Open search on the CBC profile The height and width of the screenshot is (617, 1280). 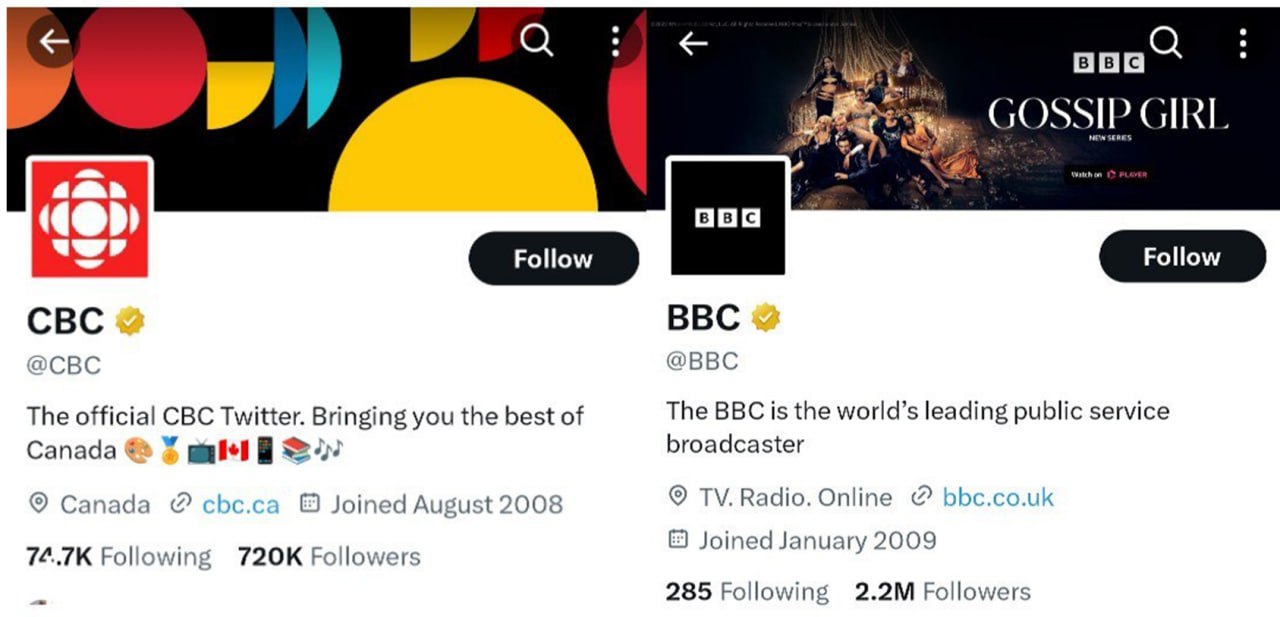click(x=537, y=41)
